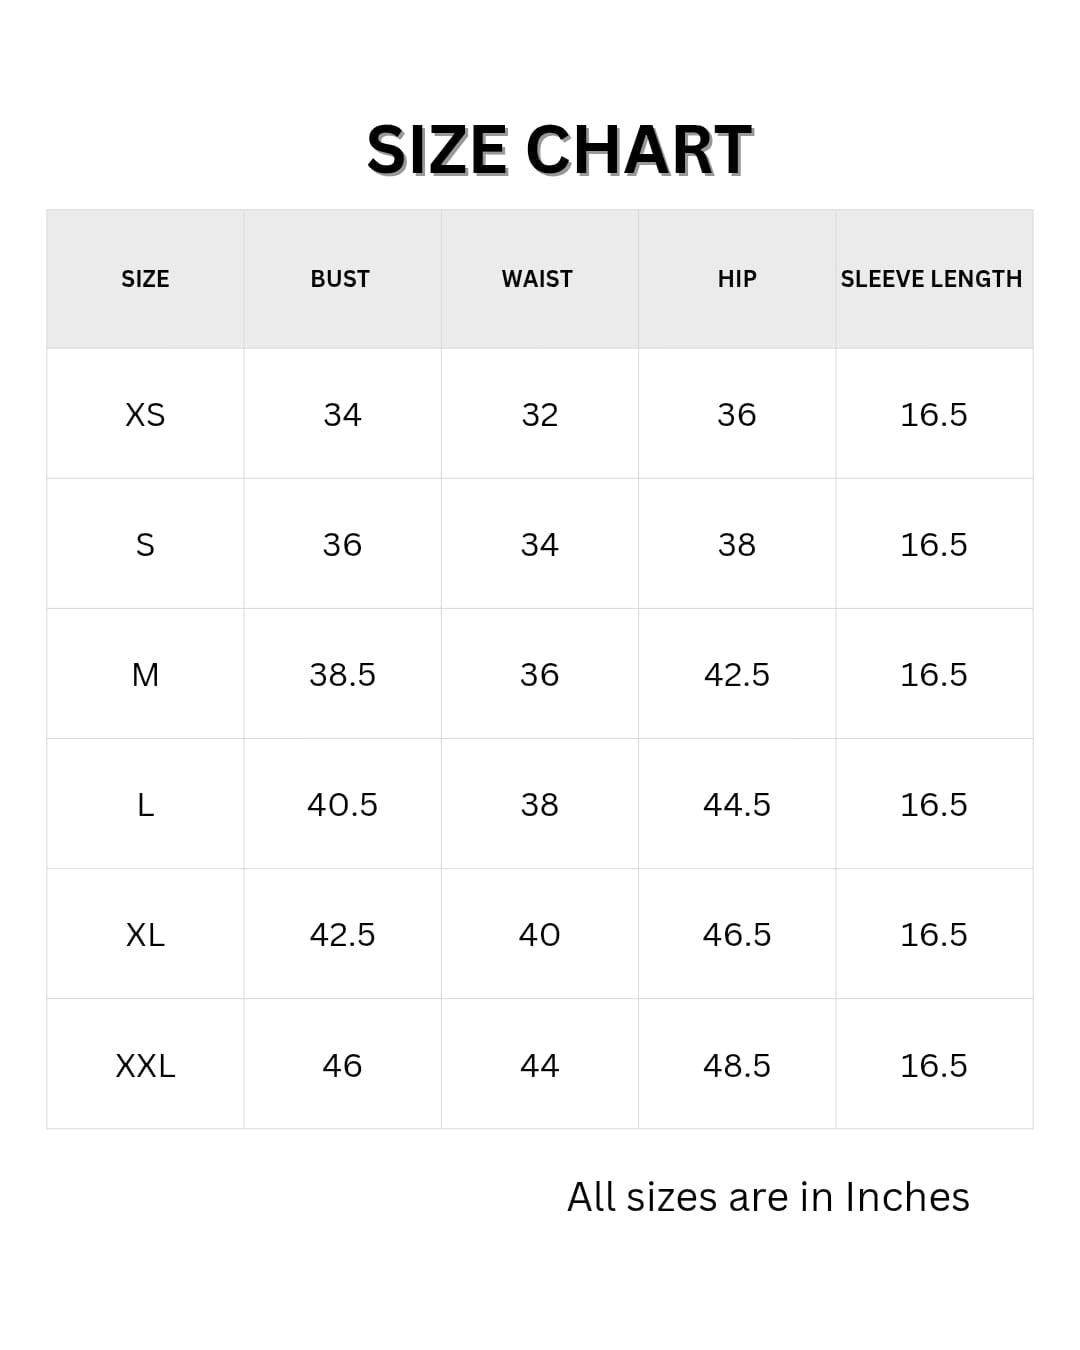Select the XS size row label
Image resolution: width=1080 pixels, height=1350 pixels.
(145, 414)
